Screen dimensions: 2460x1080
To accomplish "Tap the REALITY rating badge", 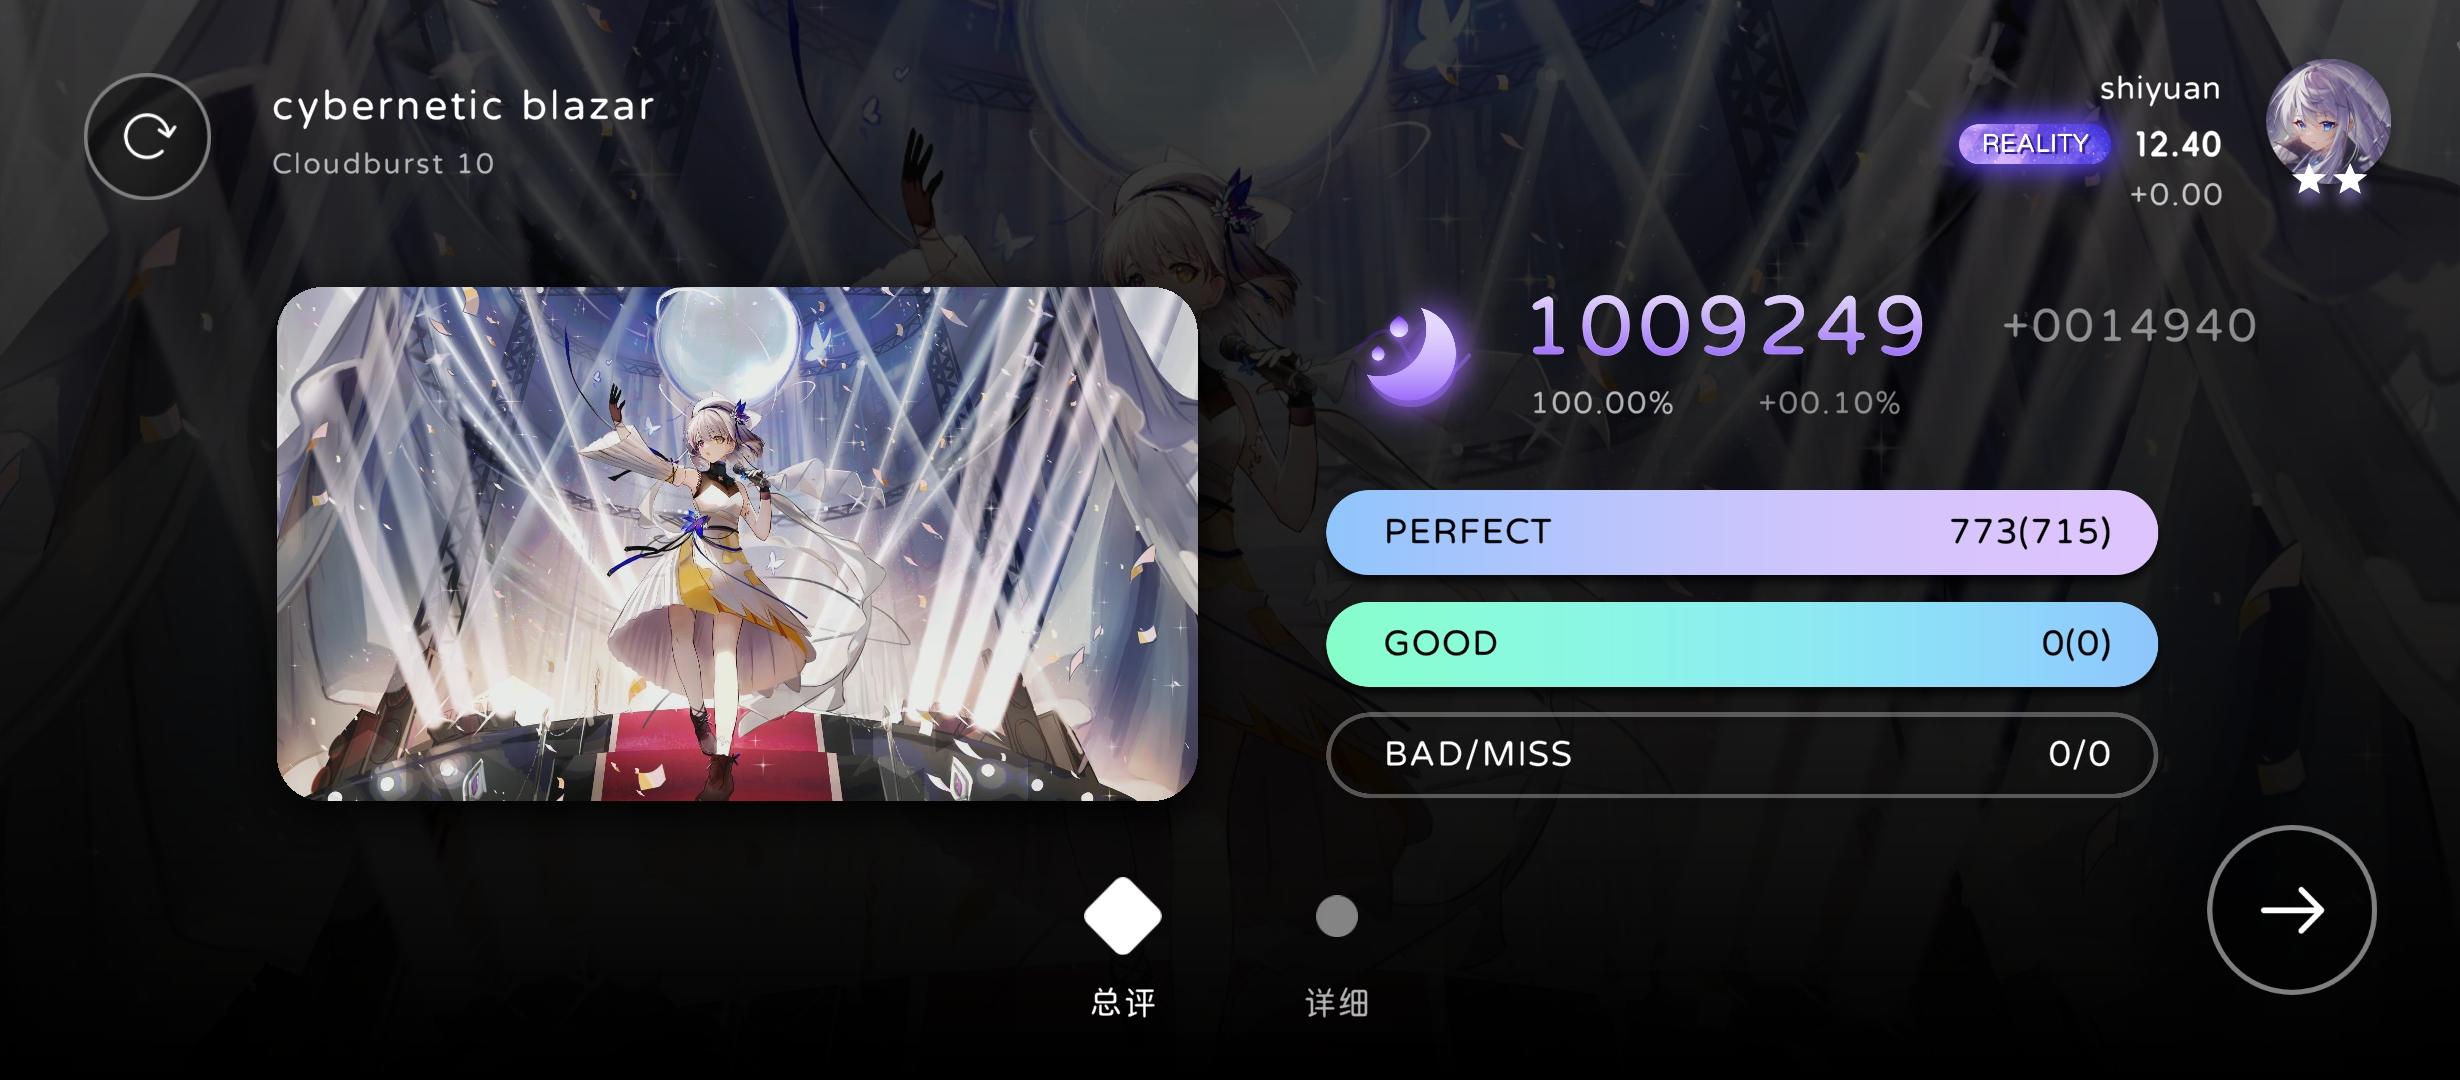I will 2034,144.
